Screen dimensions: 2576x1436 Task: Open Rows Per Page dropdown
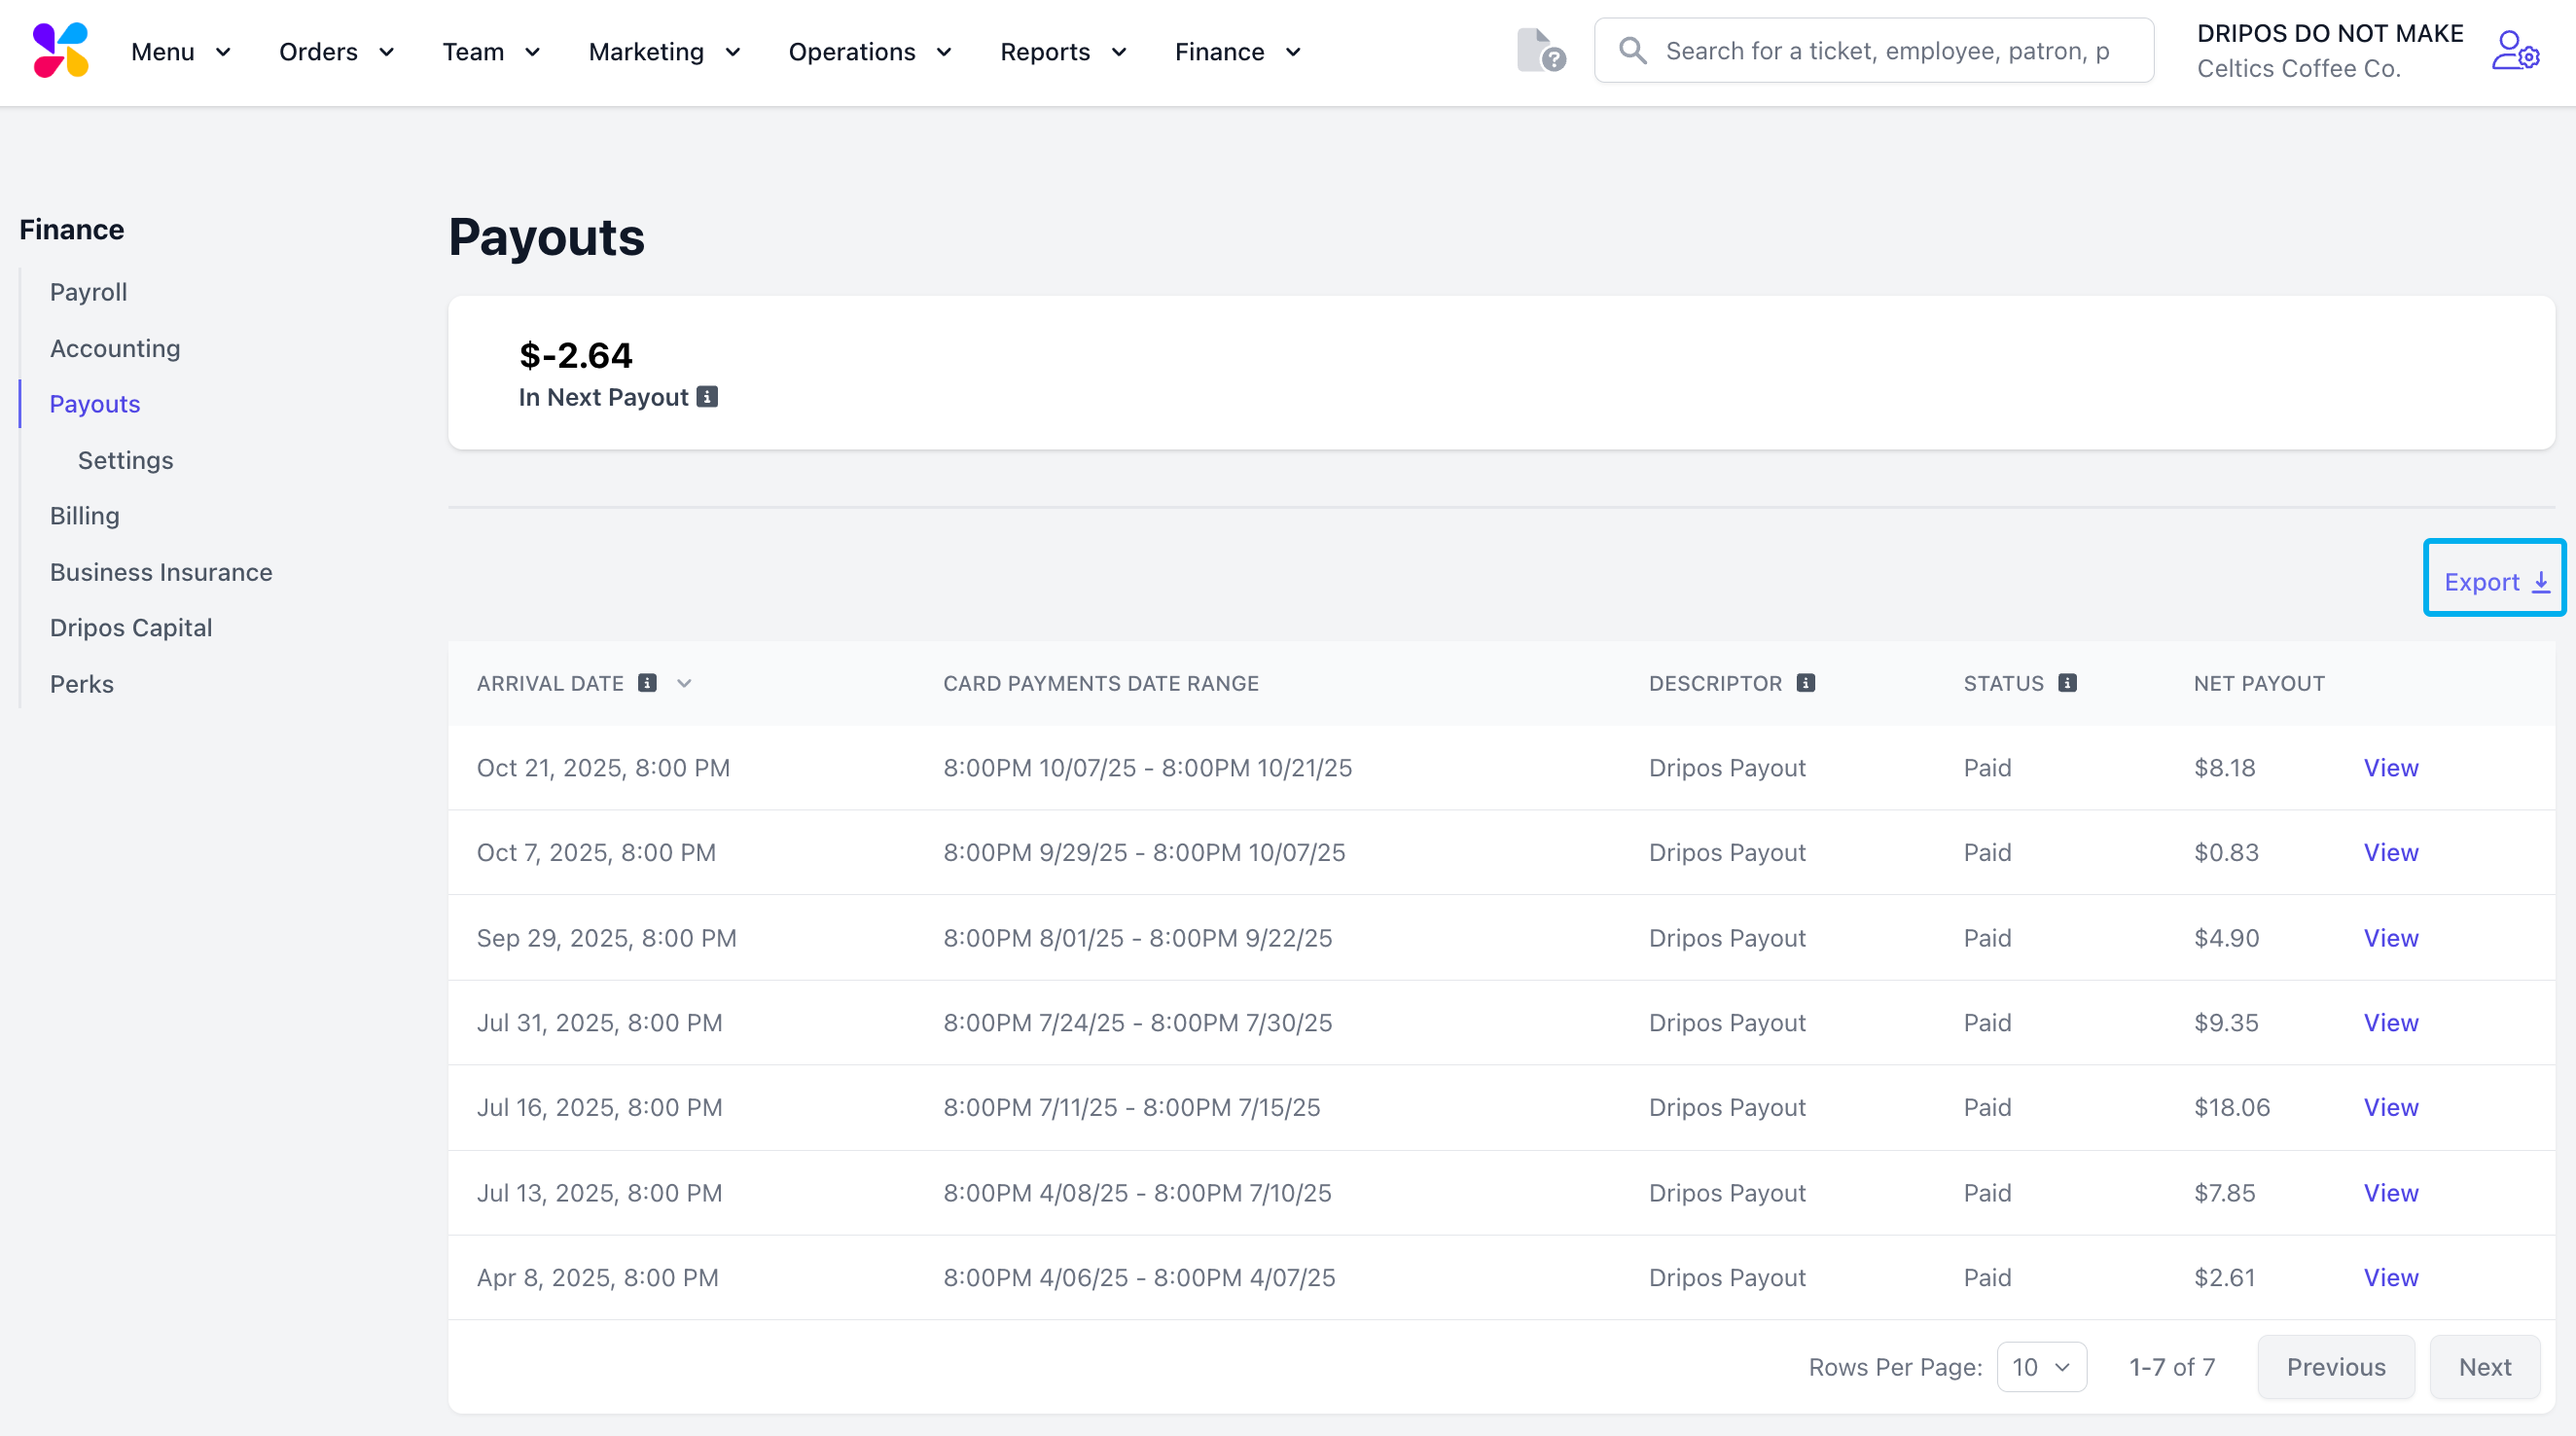coord(2041,1367)
